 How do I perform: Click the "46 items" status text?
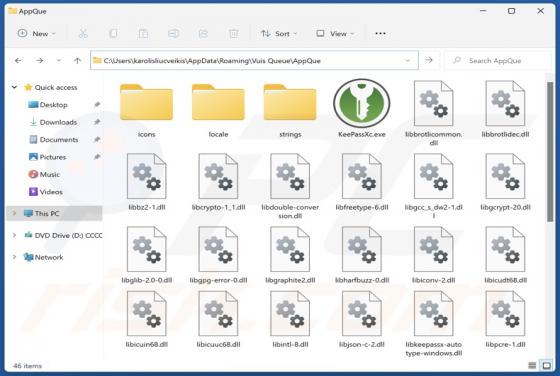click(x=27, y=366)
